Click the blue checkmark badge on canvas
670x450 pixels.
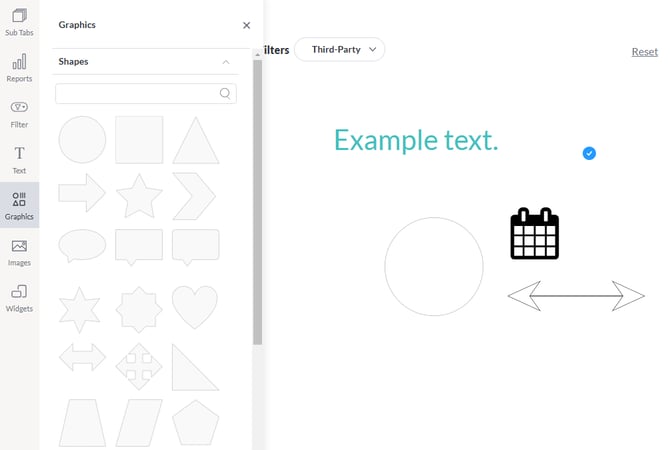[x=589, y=153]
